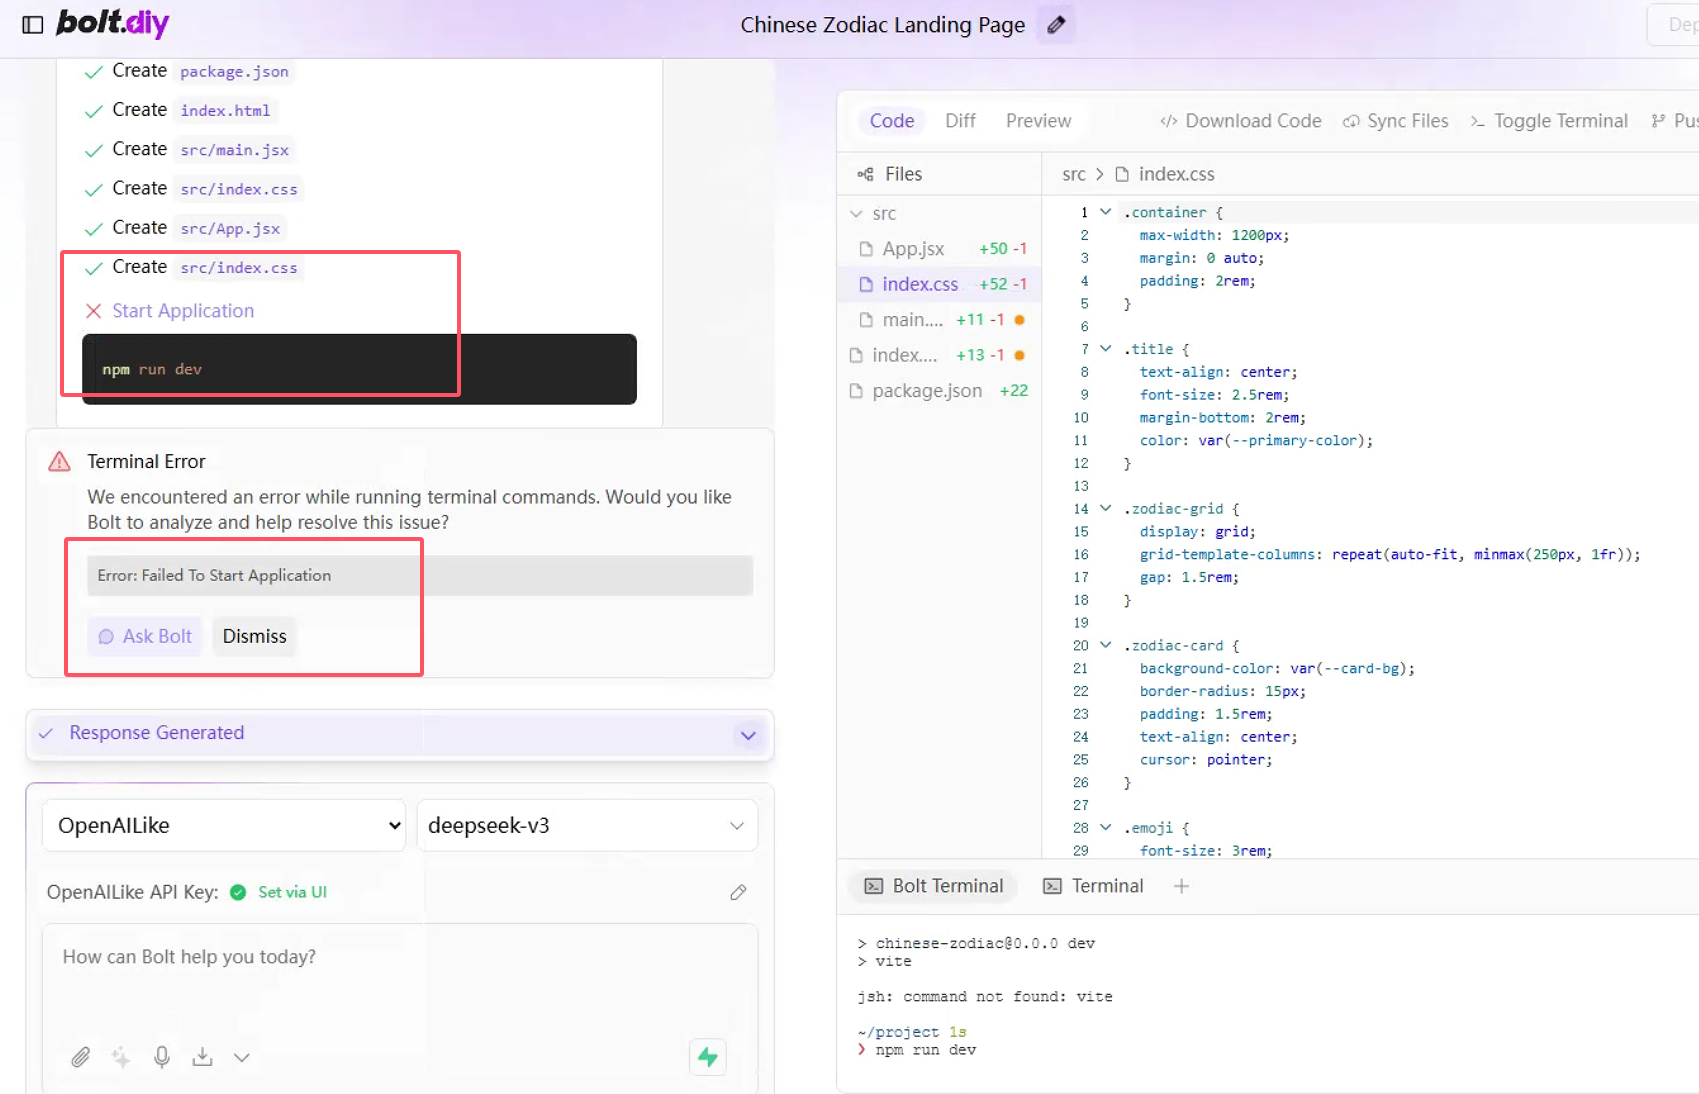Image resolution: width=1699 pixels, height=1094 pixels.
Task: Fold the .container CSS block
Action: tap(1105, 212)
